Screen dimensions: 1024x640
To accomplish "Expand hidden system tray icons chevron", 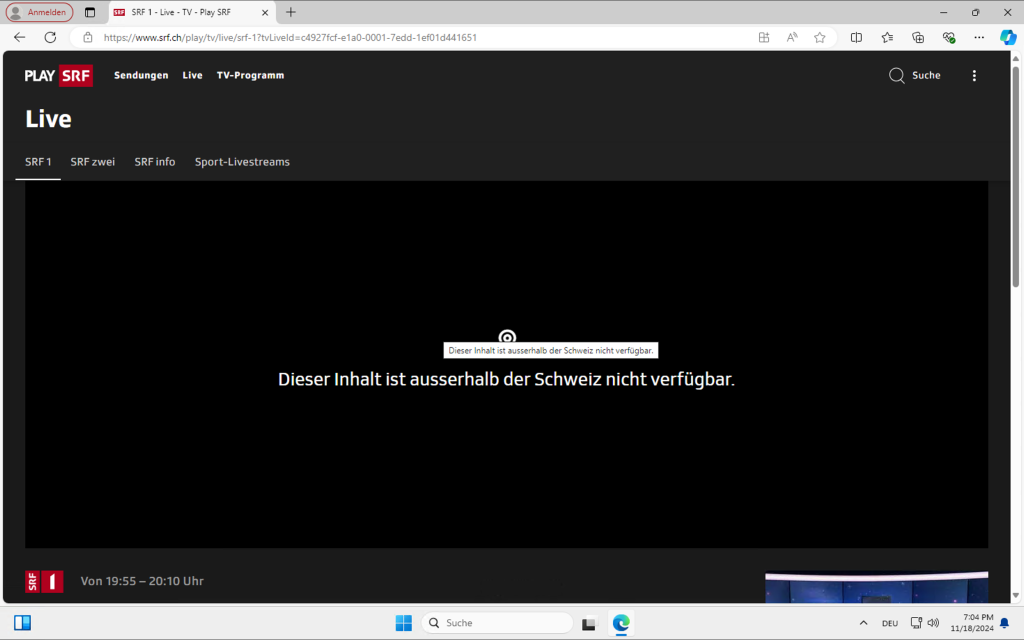I will (863, 623).
